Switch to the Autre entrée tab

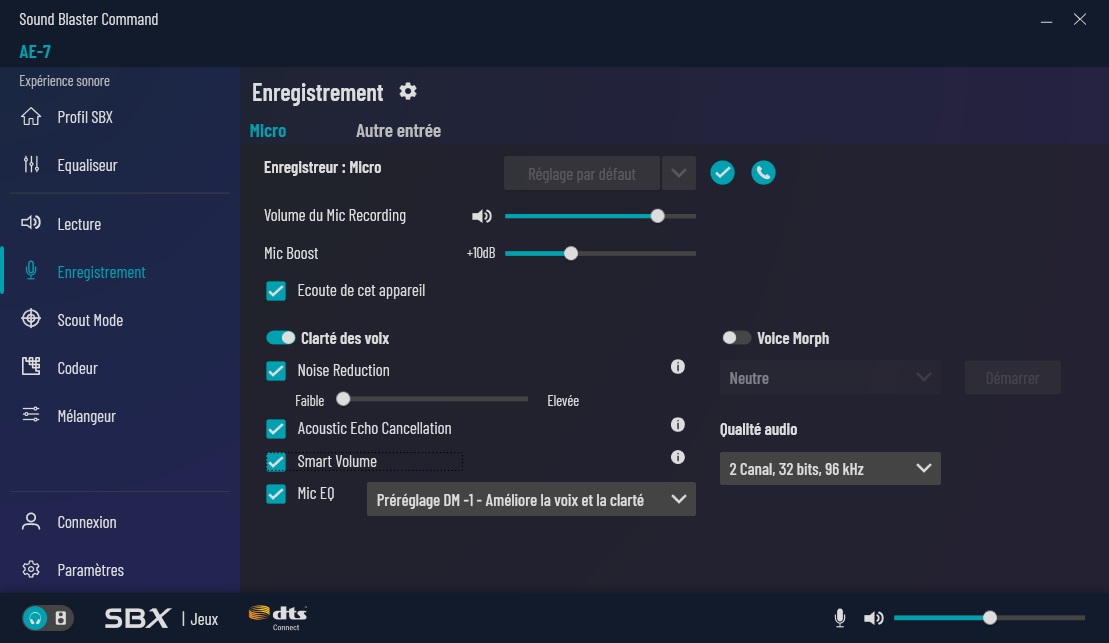coord(398,130)
